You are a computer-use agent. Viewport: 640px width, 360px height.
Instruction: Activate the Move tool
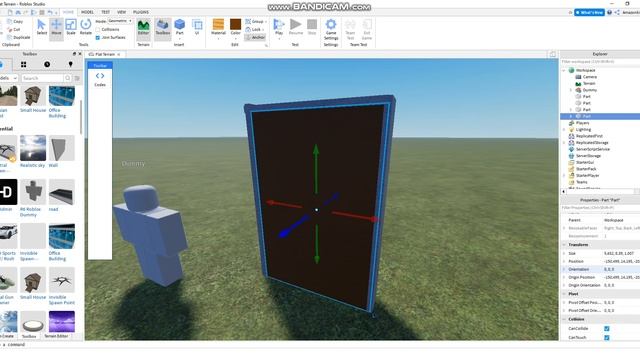point(56,27)
